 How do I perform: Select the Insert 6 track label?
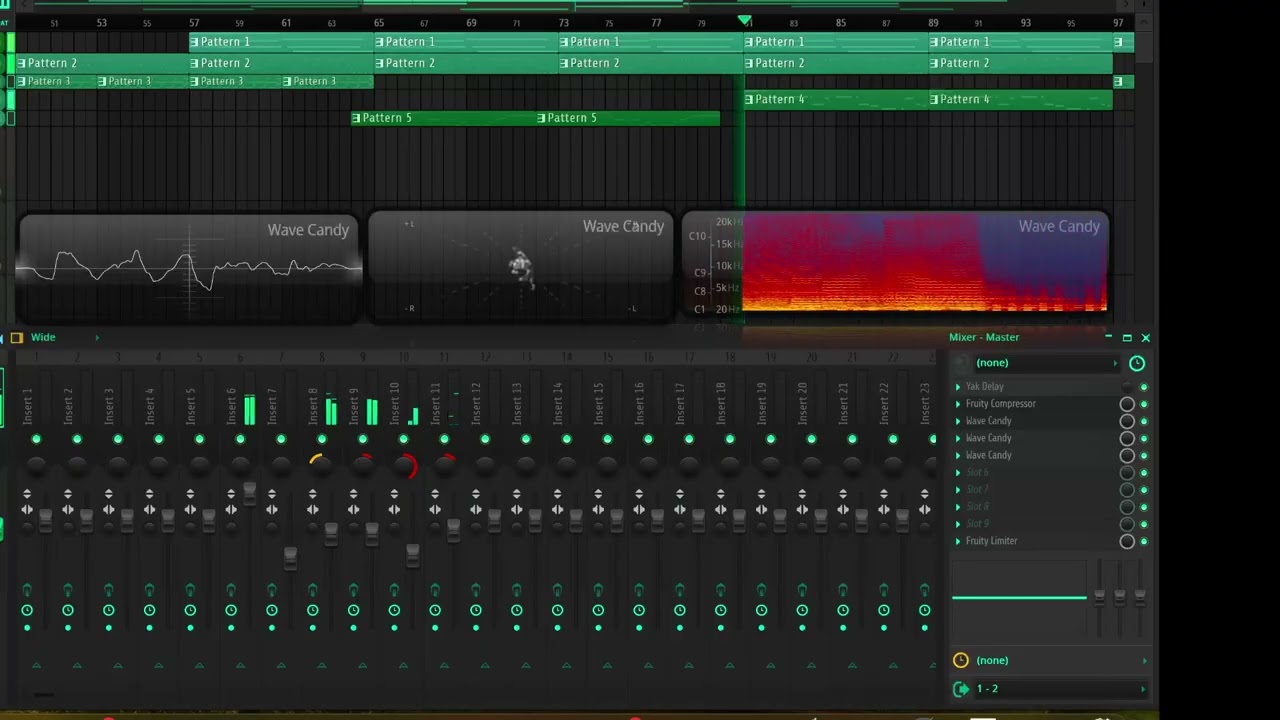(x=232, y=405)
